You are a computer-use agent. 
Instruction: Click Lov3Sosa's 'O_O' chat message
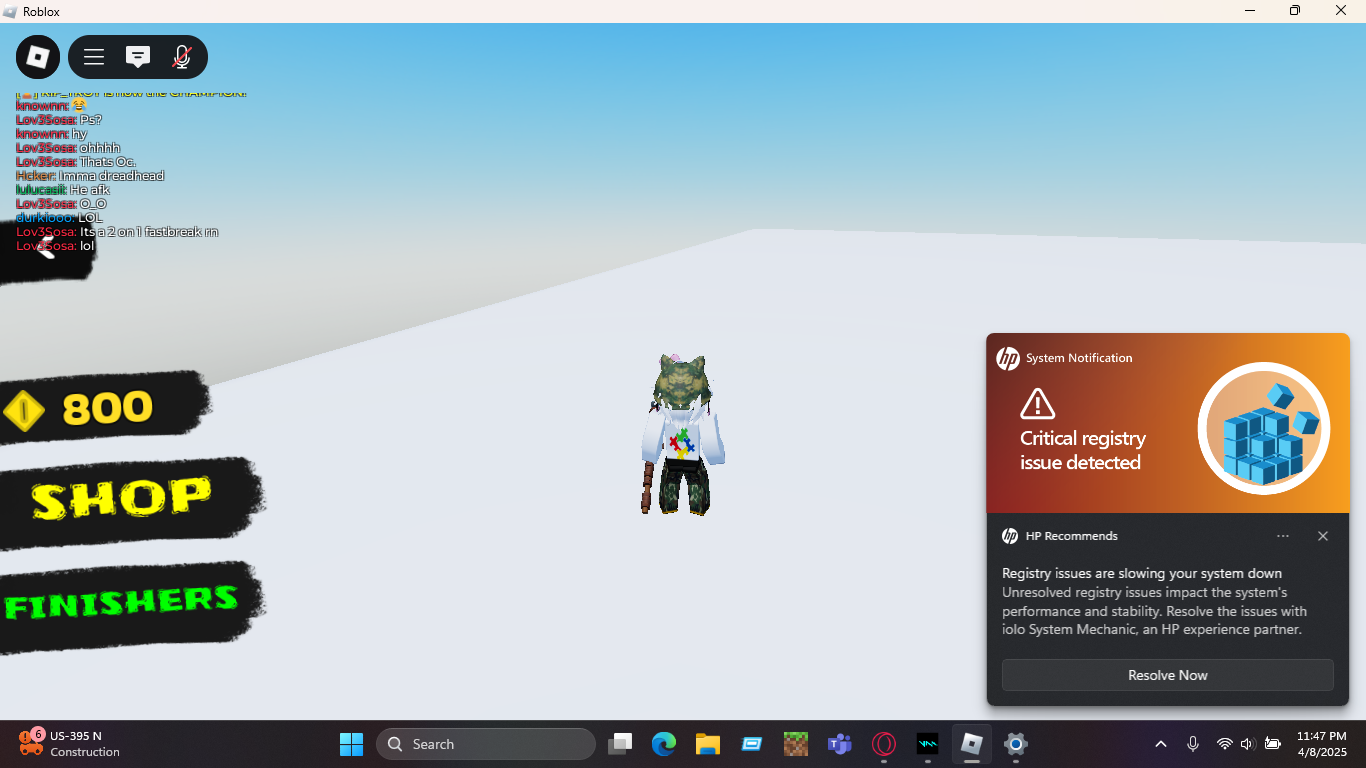[93, 204]
